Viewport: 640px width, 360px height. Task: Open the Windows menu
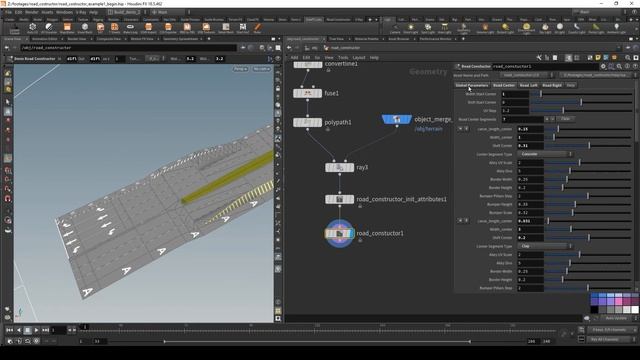(x=64, y=12)
